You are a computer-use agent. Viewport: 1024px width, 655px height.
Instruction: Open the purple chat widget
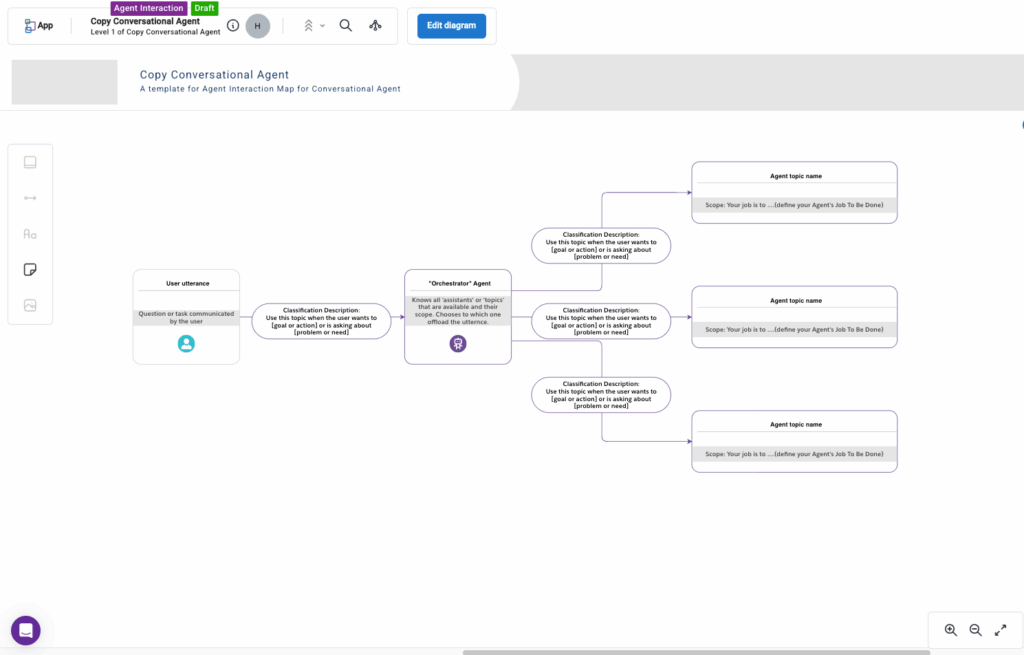pyautogui.click(x=26, y=630)
